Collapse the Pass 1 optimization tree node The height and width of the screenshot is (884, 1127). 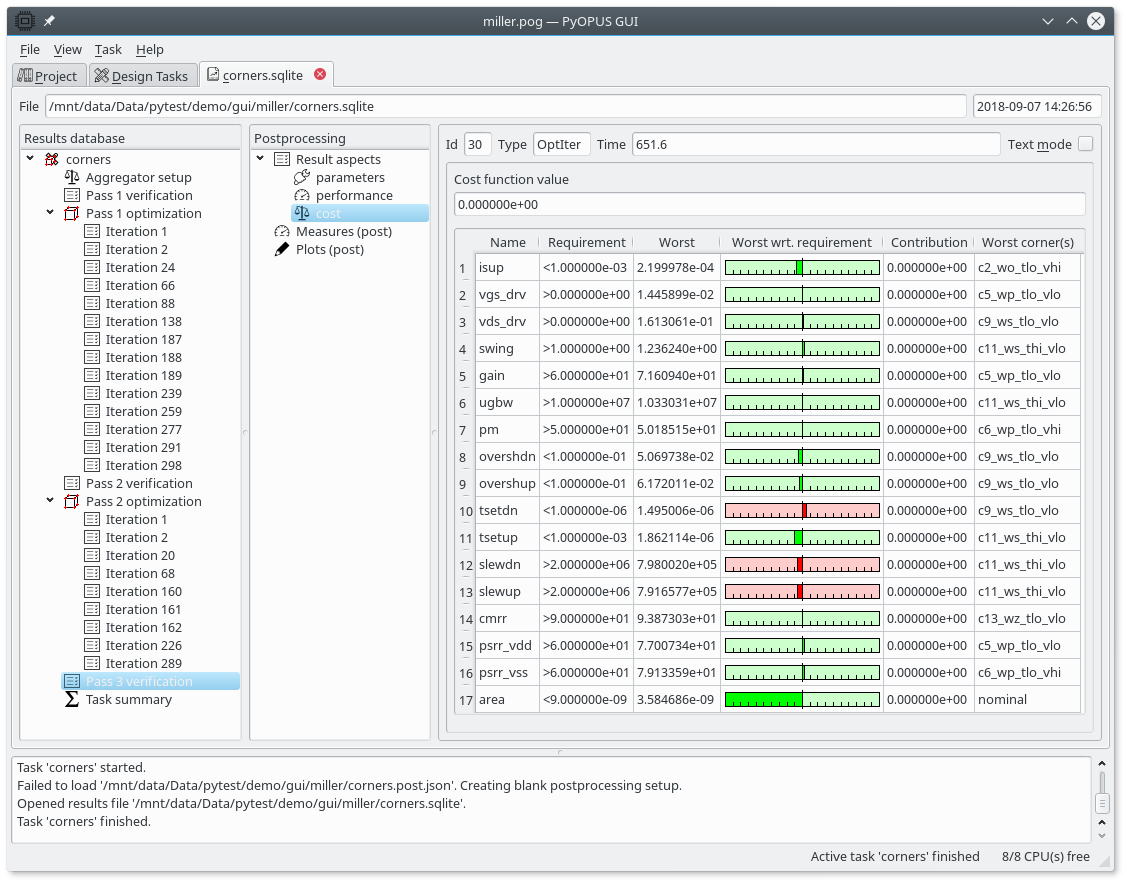50,213
